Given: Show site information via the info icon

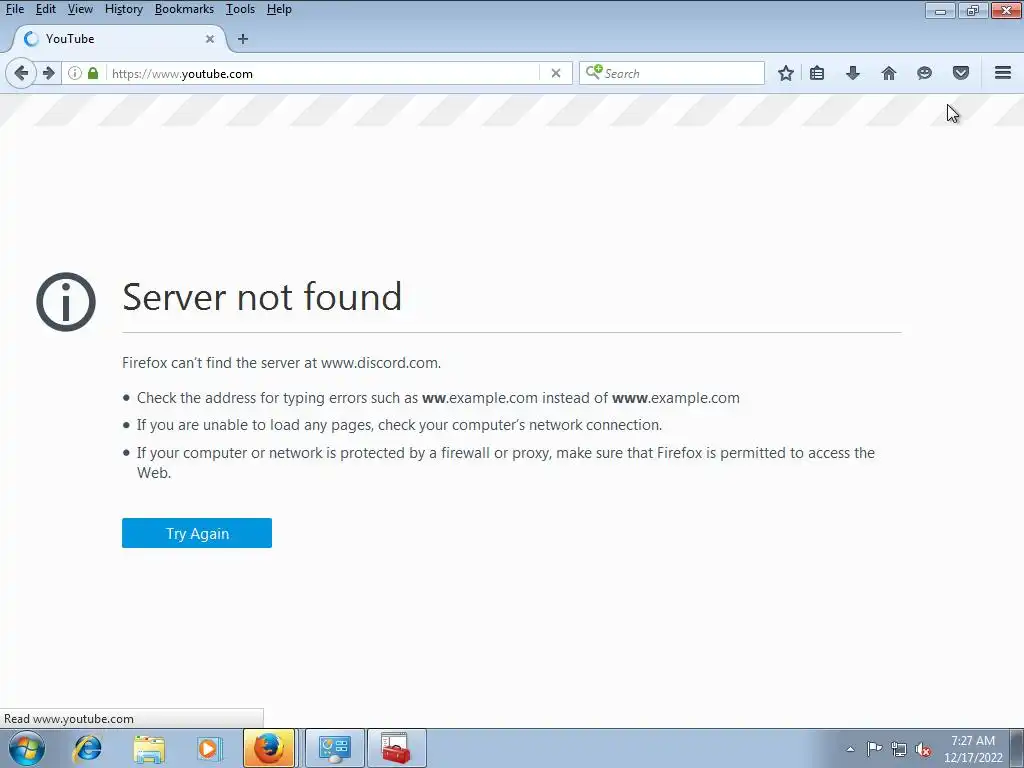Looking at the screenshot, I should click(75, 73).
